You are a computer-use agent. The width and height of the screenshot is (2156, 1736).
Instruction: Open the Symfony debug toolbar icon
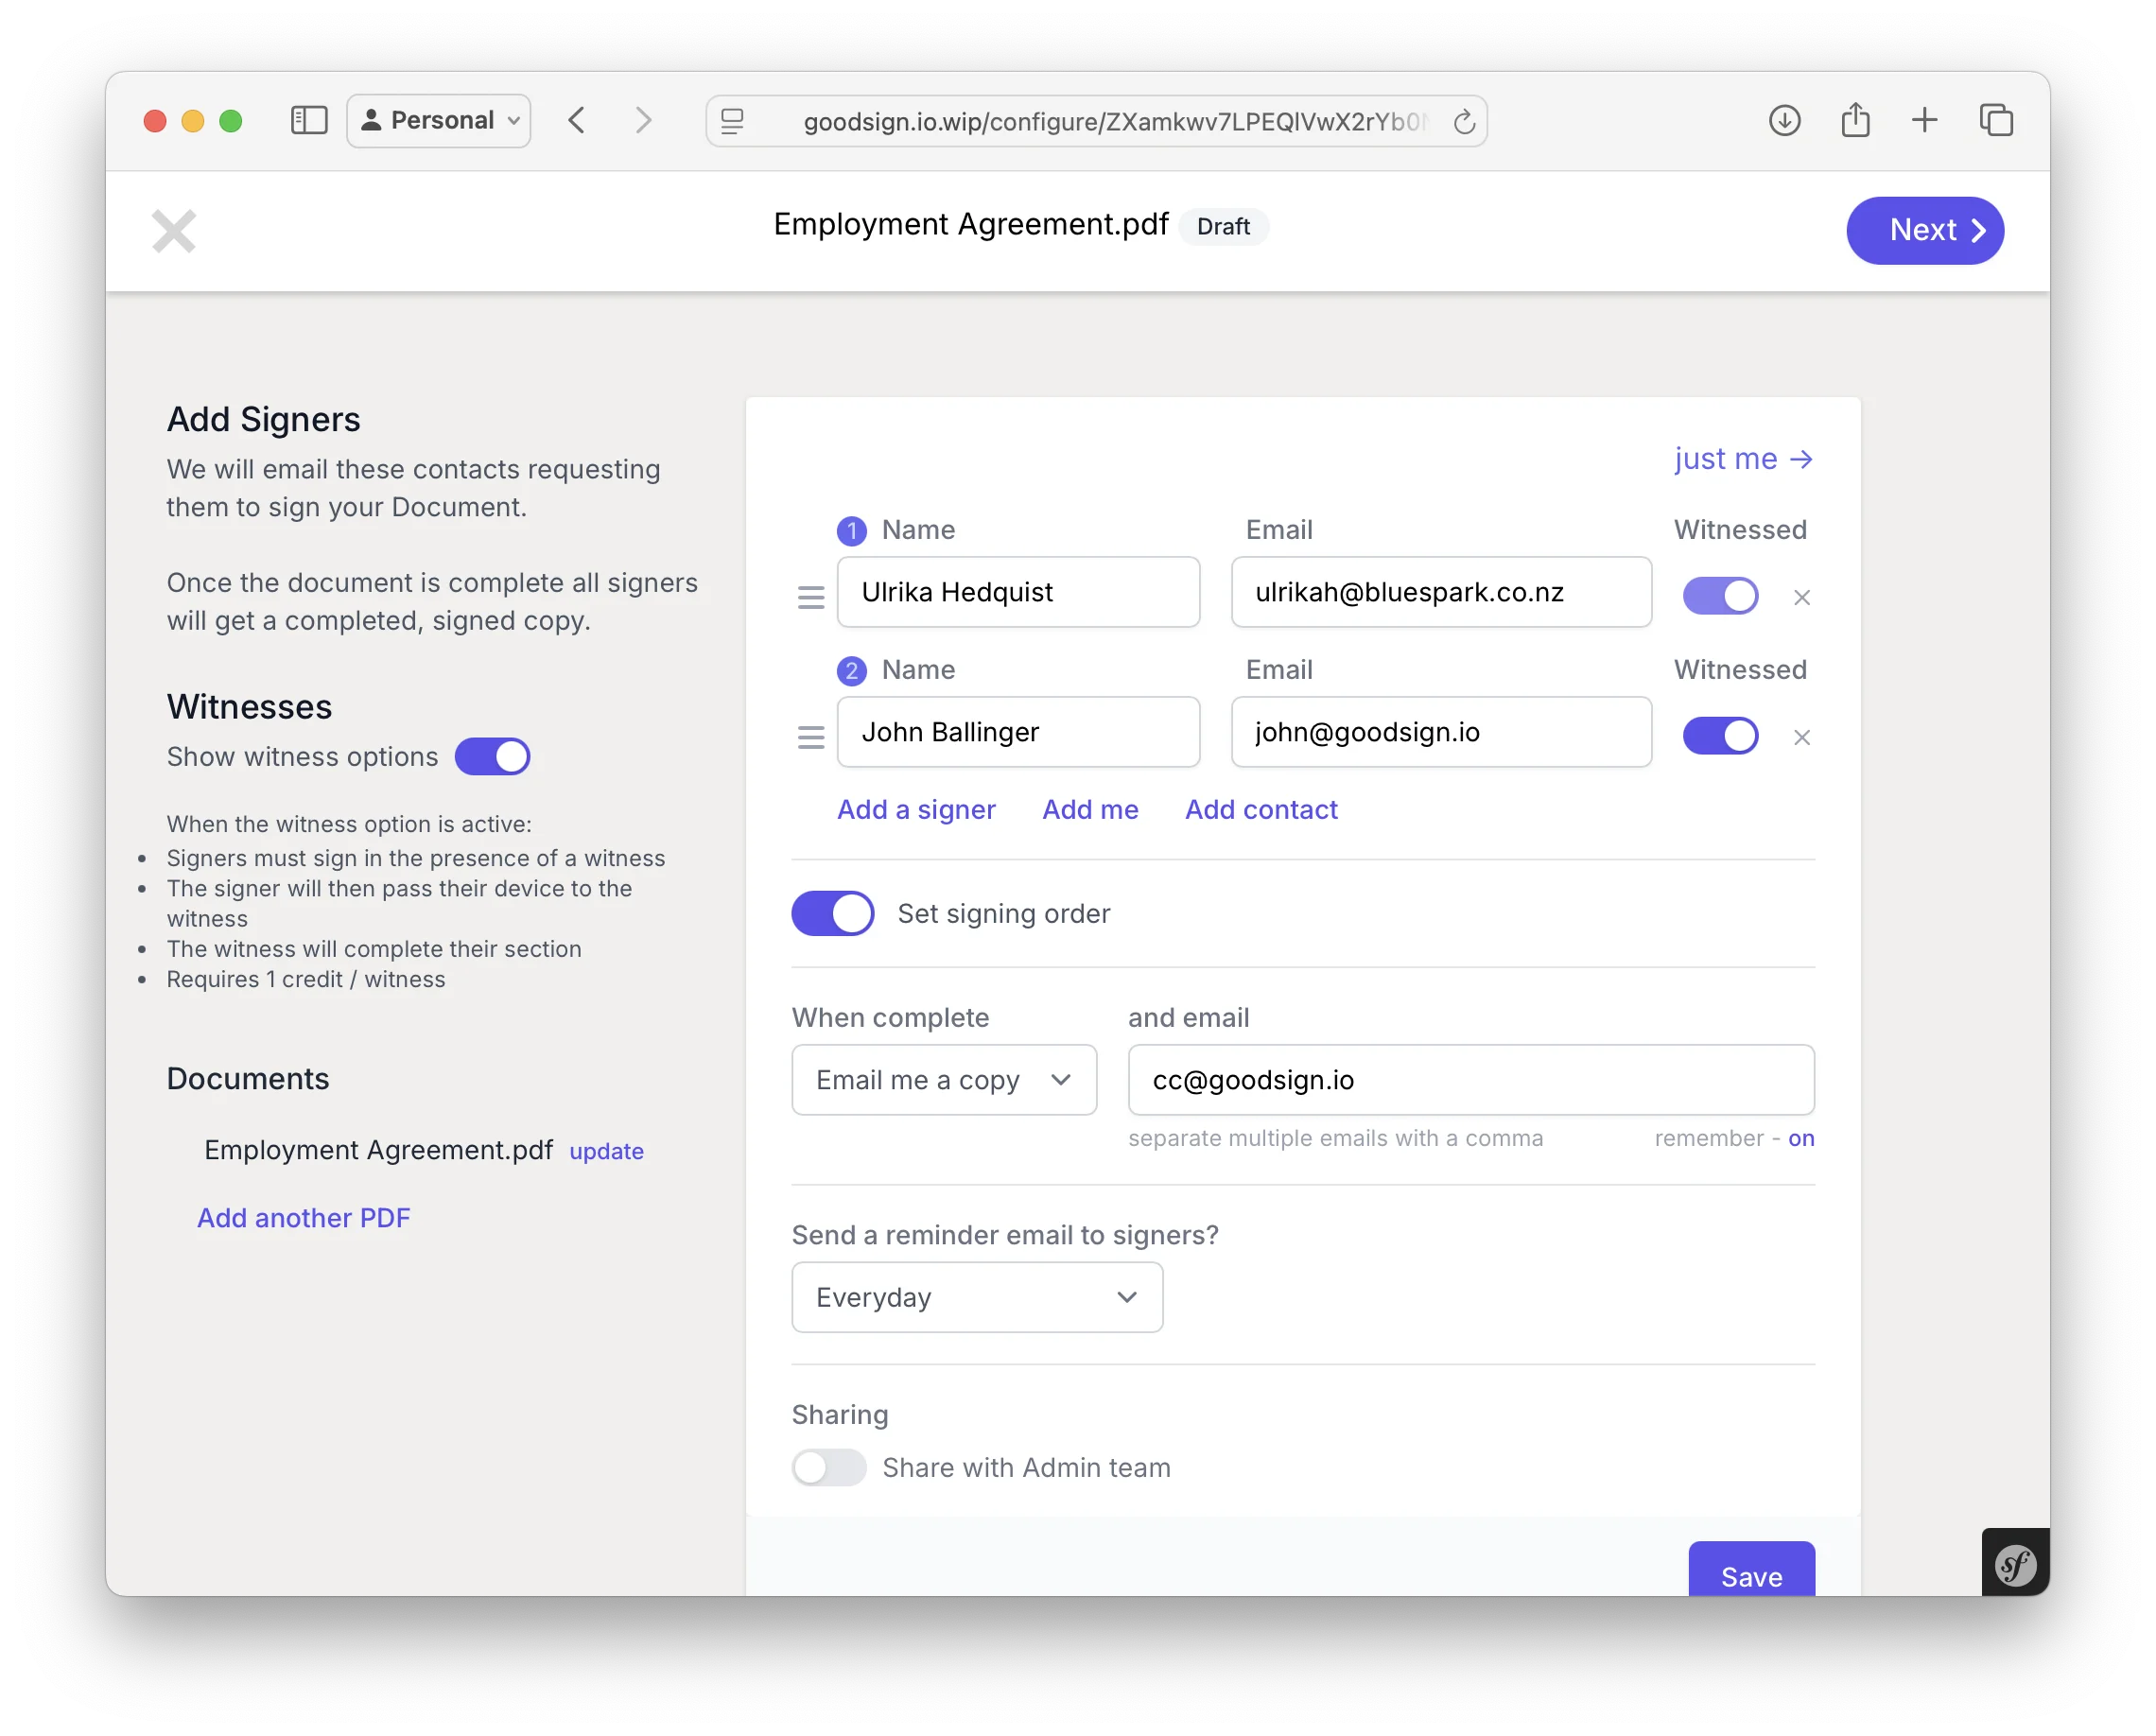pyautogui.click(x=2015, y=1564)
